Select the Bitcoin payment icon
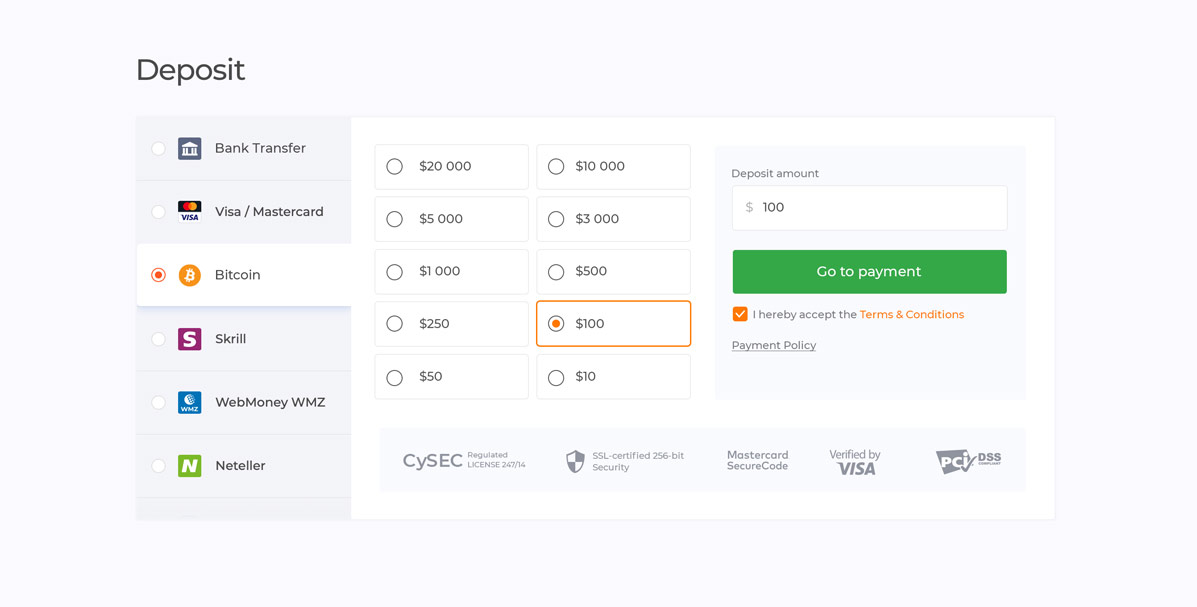The width and height of the screenshot is (1197, 607). [190, 274]
